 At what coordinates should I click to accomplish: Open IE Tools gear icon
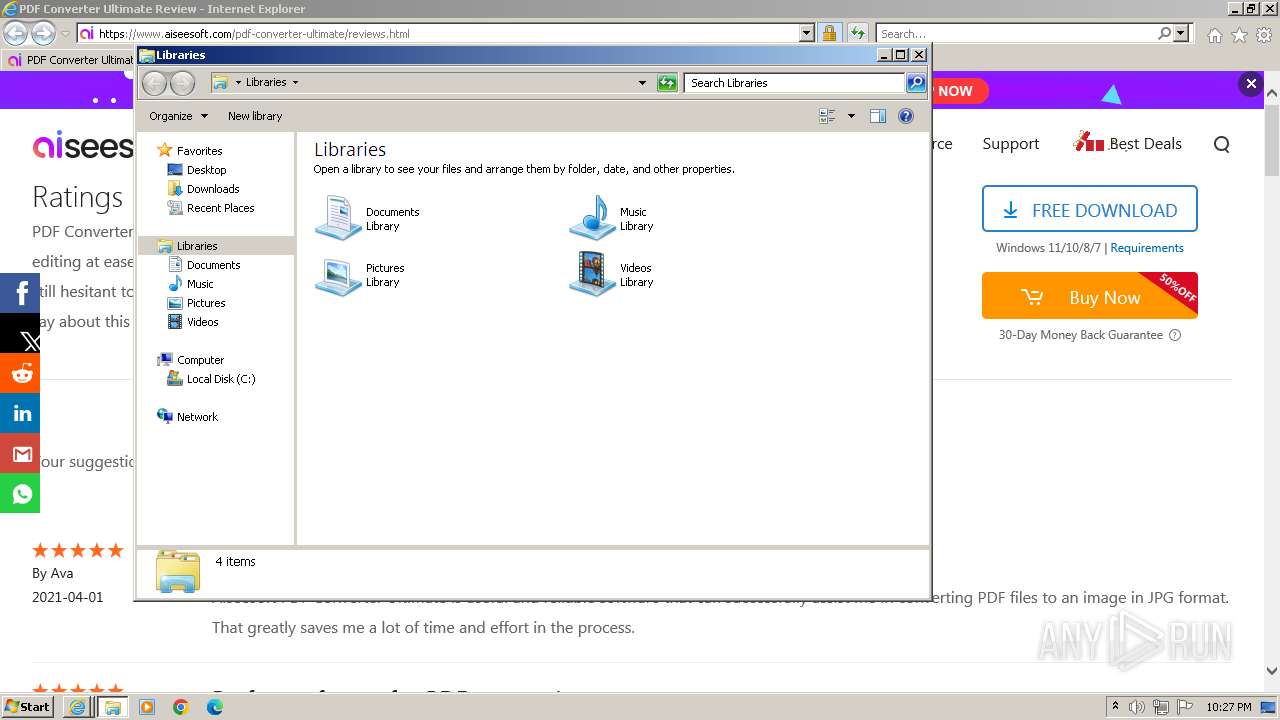click(x=1263, y=35)
